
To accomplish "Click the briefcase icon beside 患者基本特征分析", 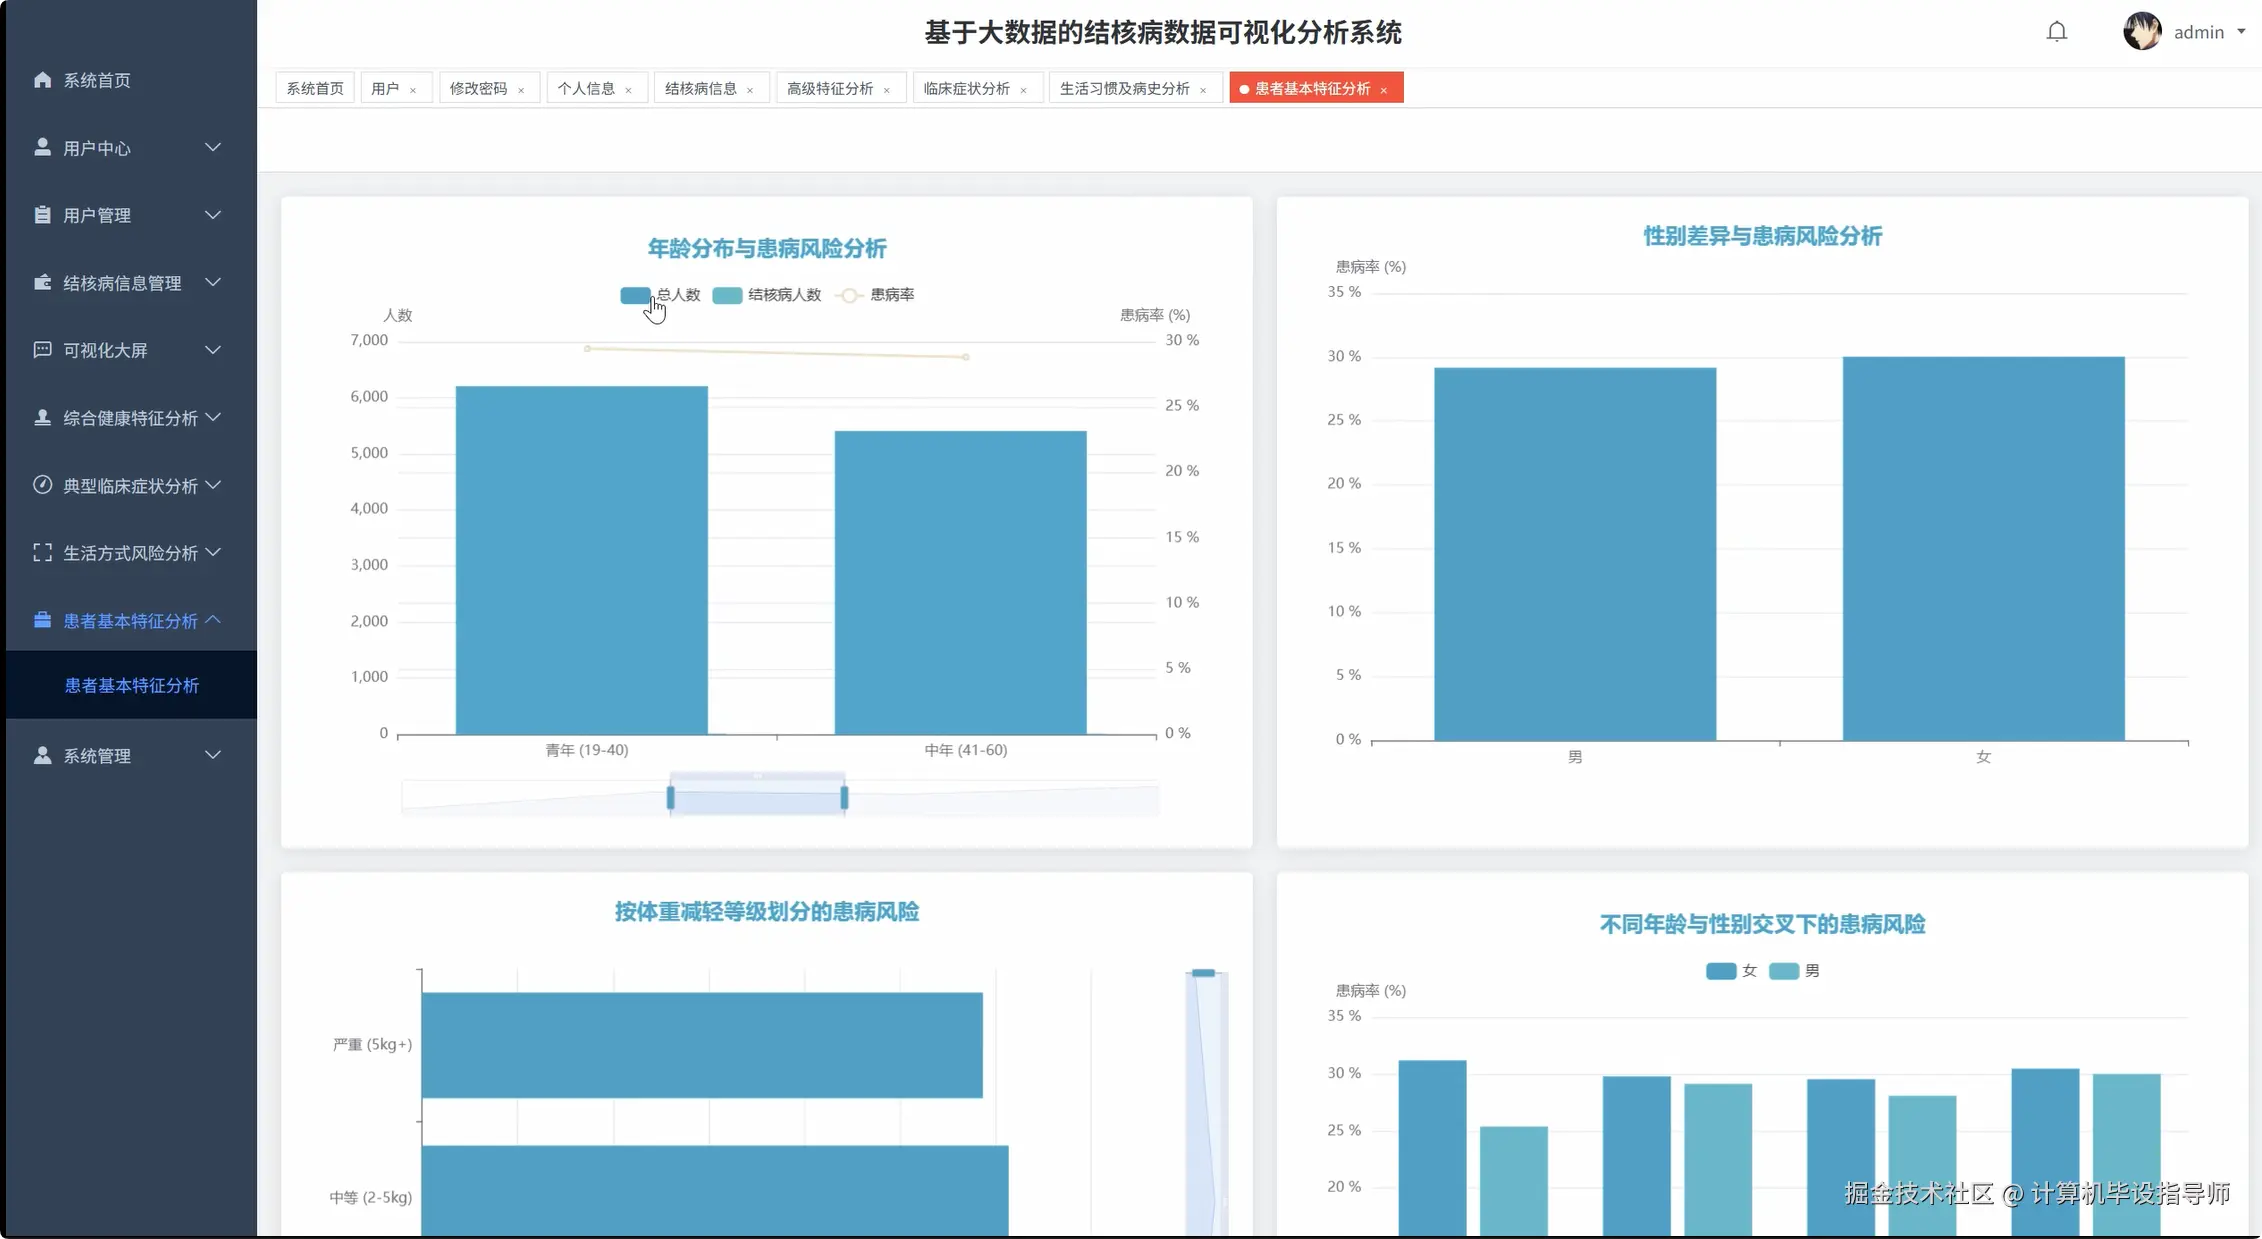I will pyautogui.click(x=42, y=620).
